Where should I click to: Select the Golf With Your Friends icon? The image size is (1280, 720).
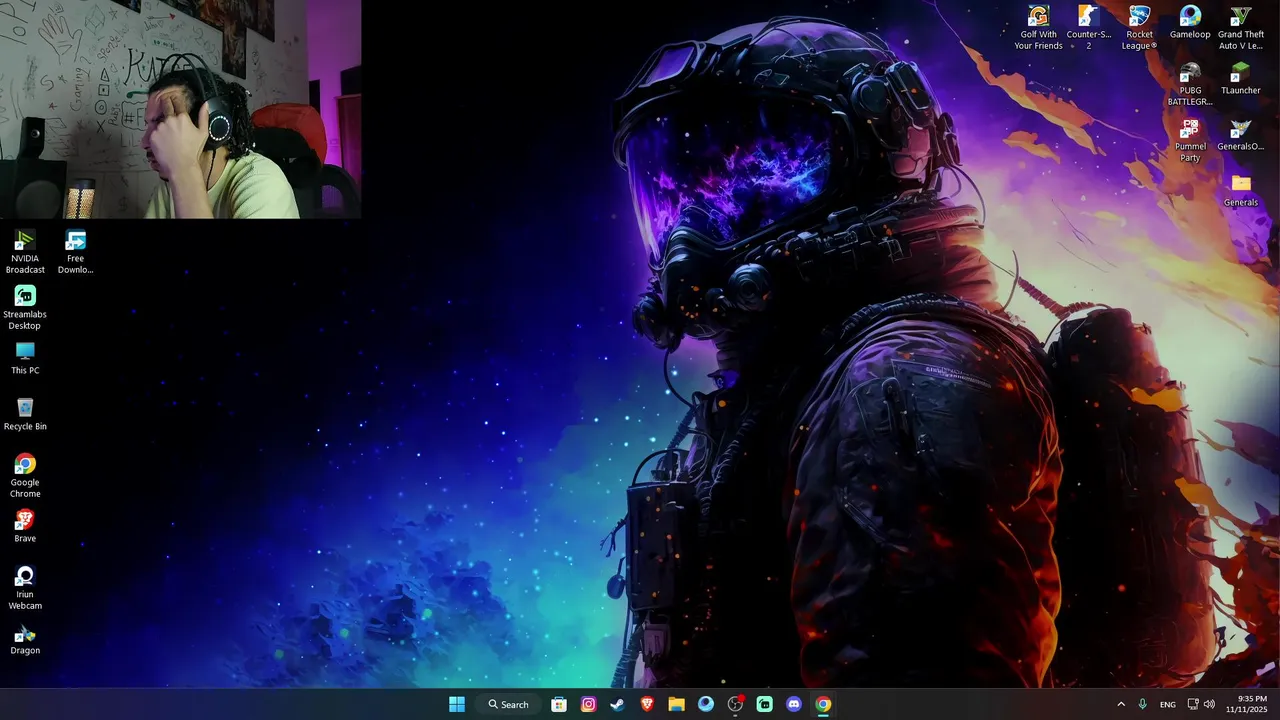tap(1038, 27)
